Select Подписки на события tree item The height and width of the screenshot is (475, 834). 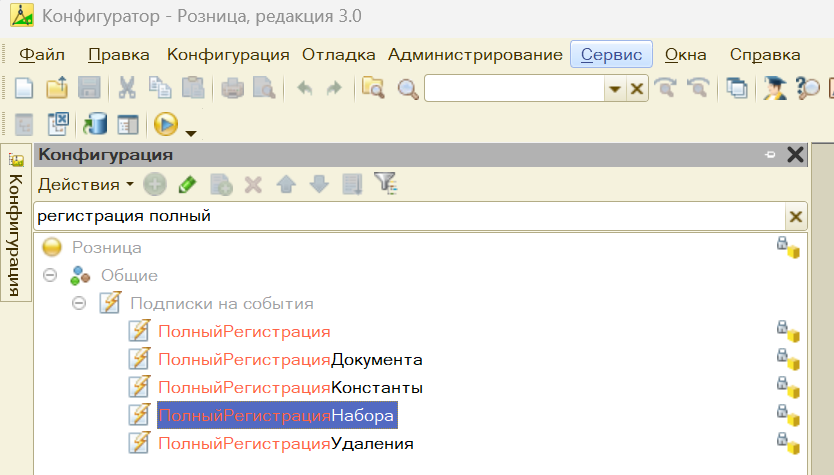coord(222,304)
